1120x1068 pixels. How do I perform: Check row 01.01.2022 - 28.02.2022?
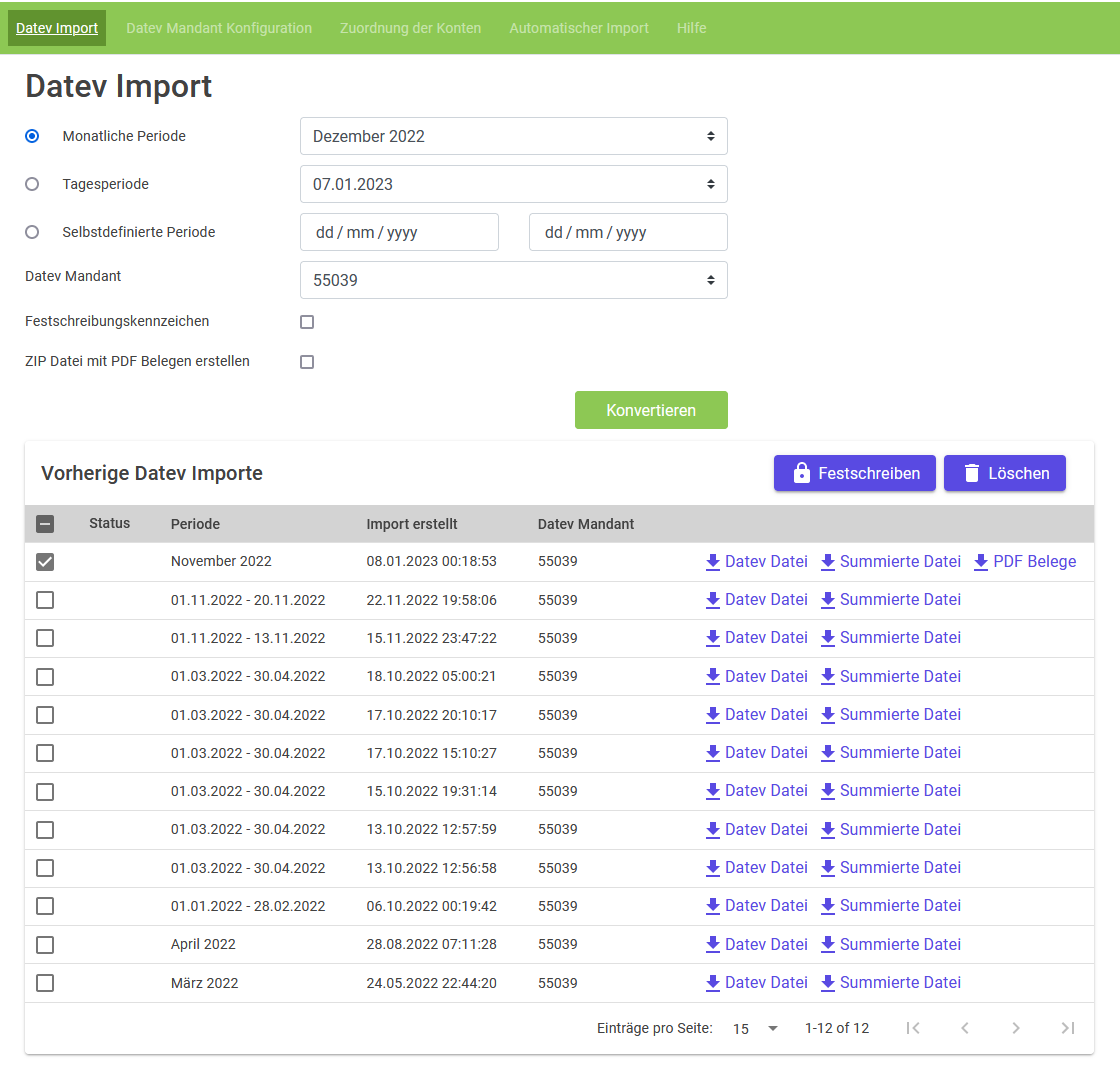pyautogui.click(x=45, y=907)
